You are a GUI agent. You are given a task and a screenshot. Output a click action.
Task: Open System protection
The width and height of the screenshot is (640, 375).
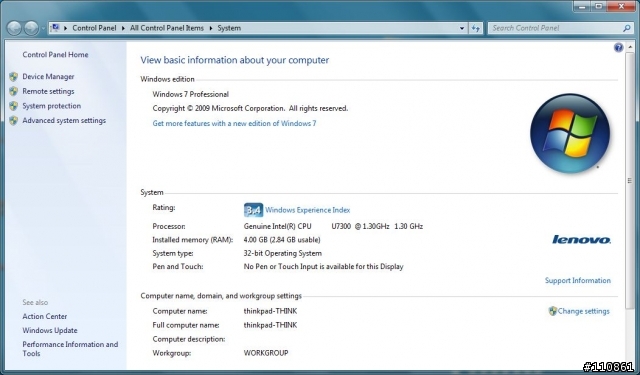pos(51,106)
